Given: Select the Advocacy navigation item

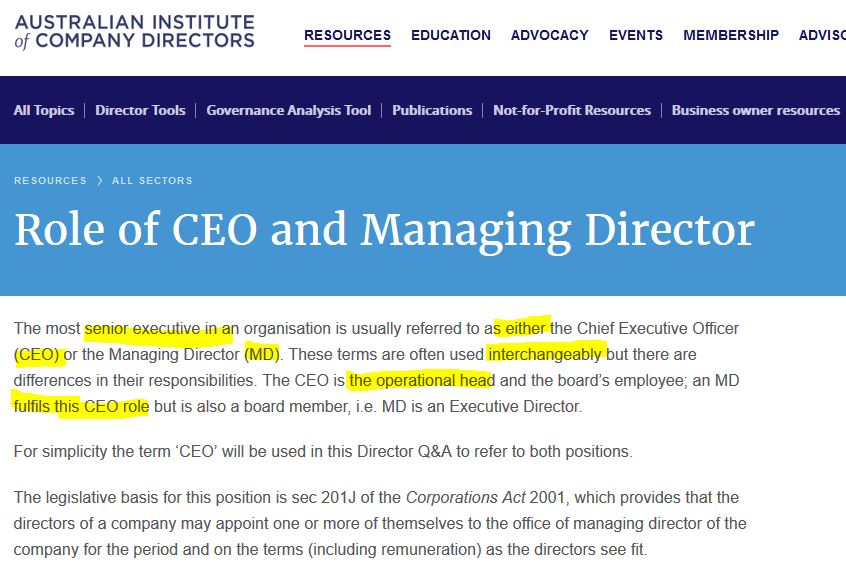Looking at the screenshot, I should (550, 35).
